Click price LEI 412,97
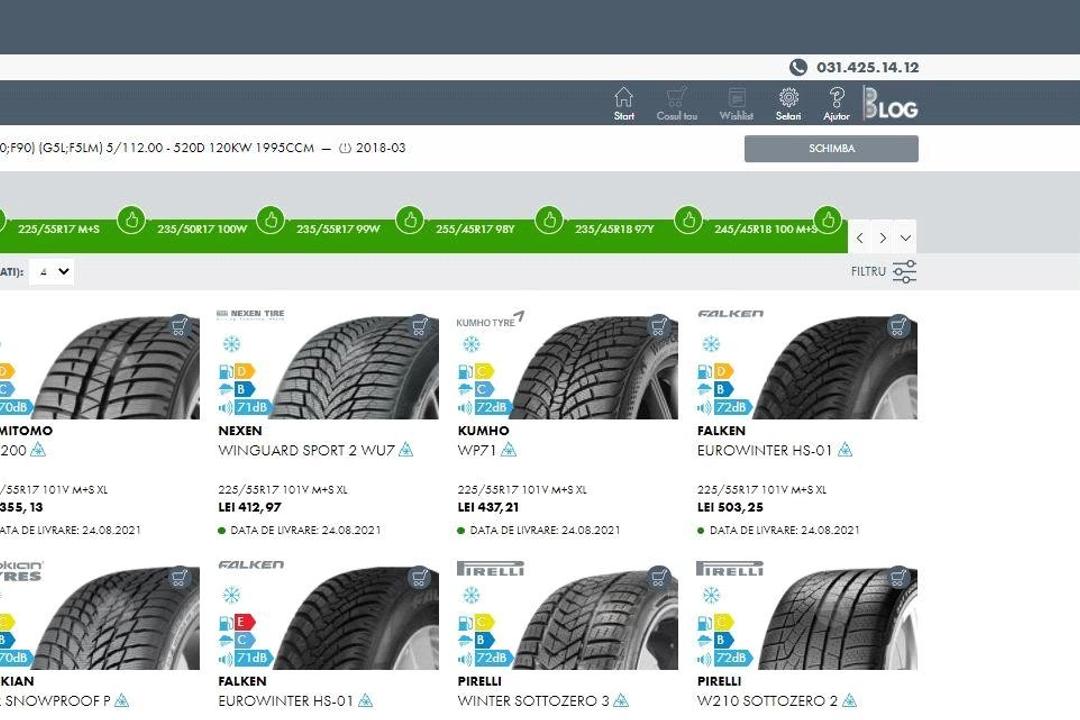The width and height of the screenshot is (1080, 720). pos(249,507)
